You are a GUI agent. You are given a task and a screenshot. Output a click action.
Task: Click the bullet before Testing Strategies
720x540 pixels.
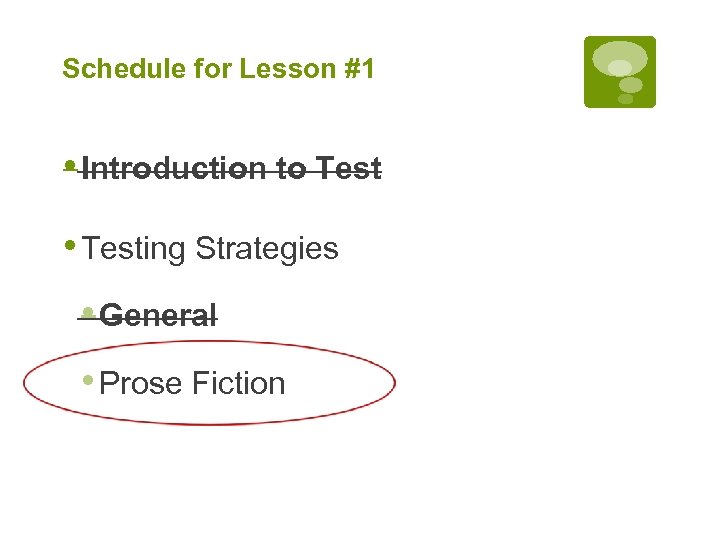pos(68,246)
